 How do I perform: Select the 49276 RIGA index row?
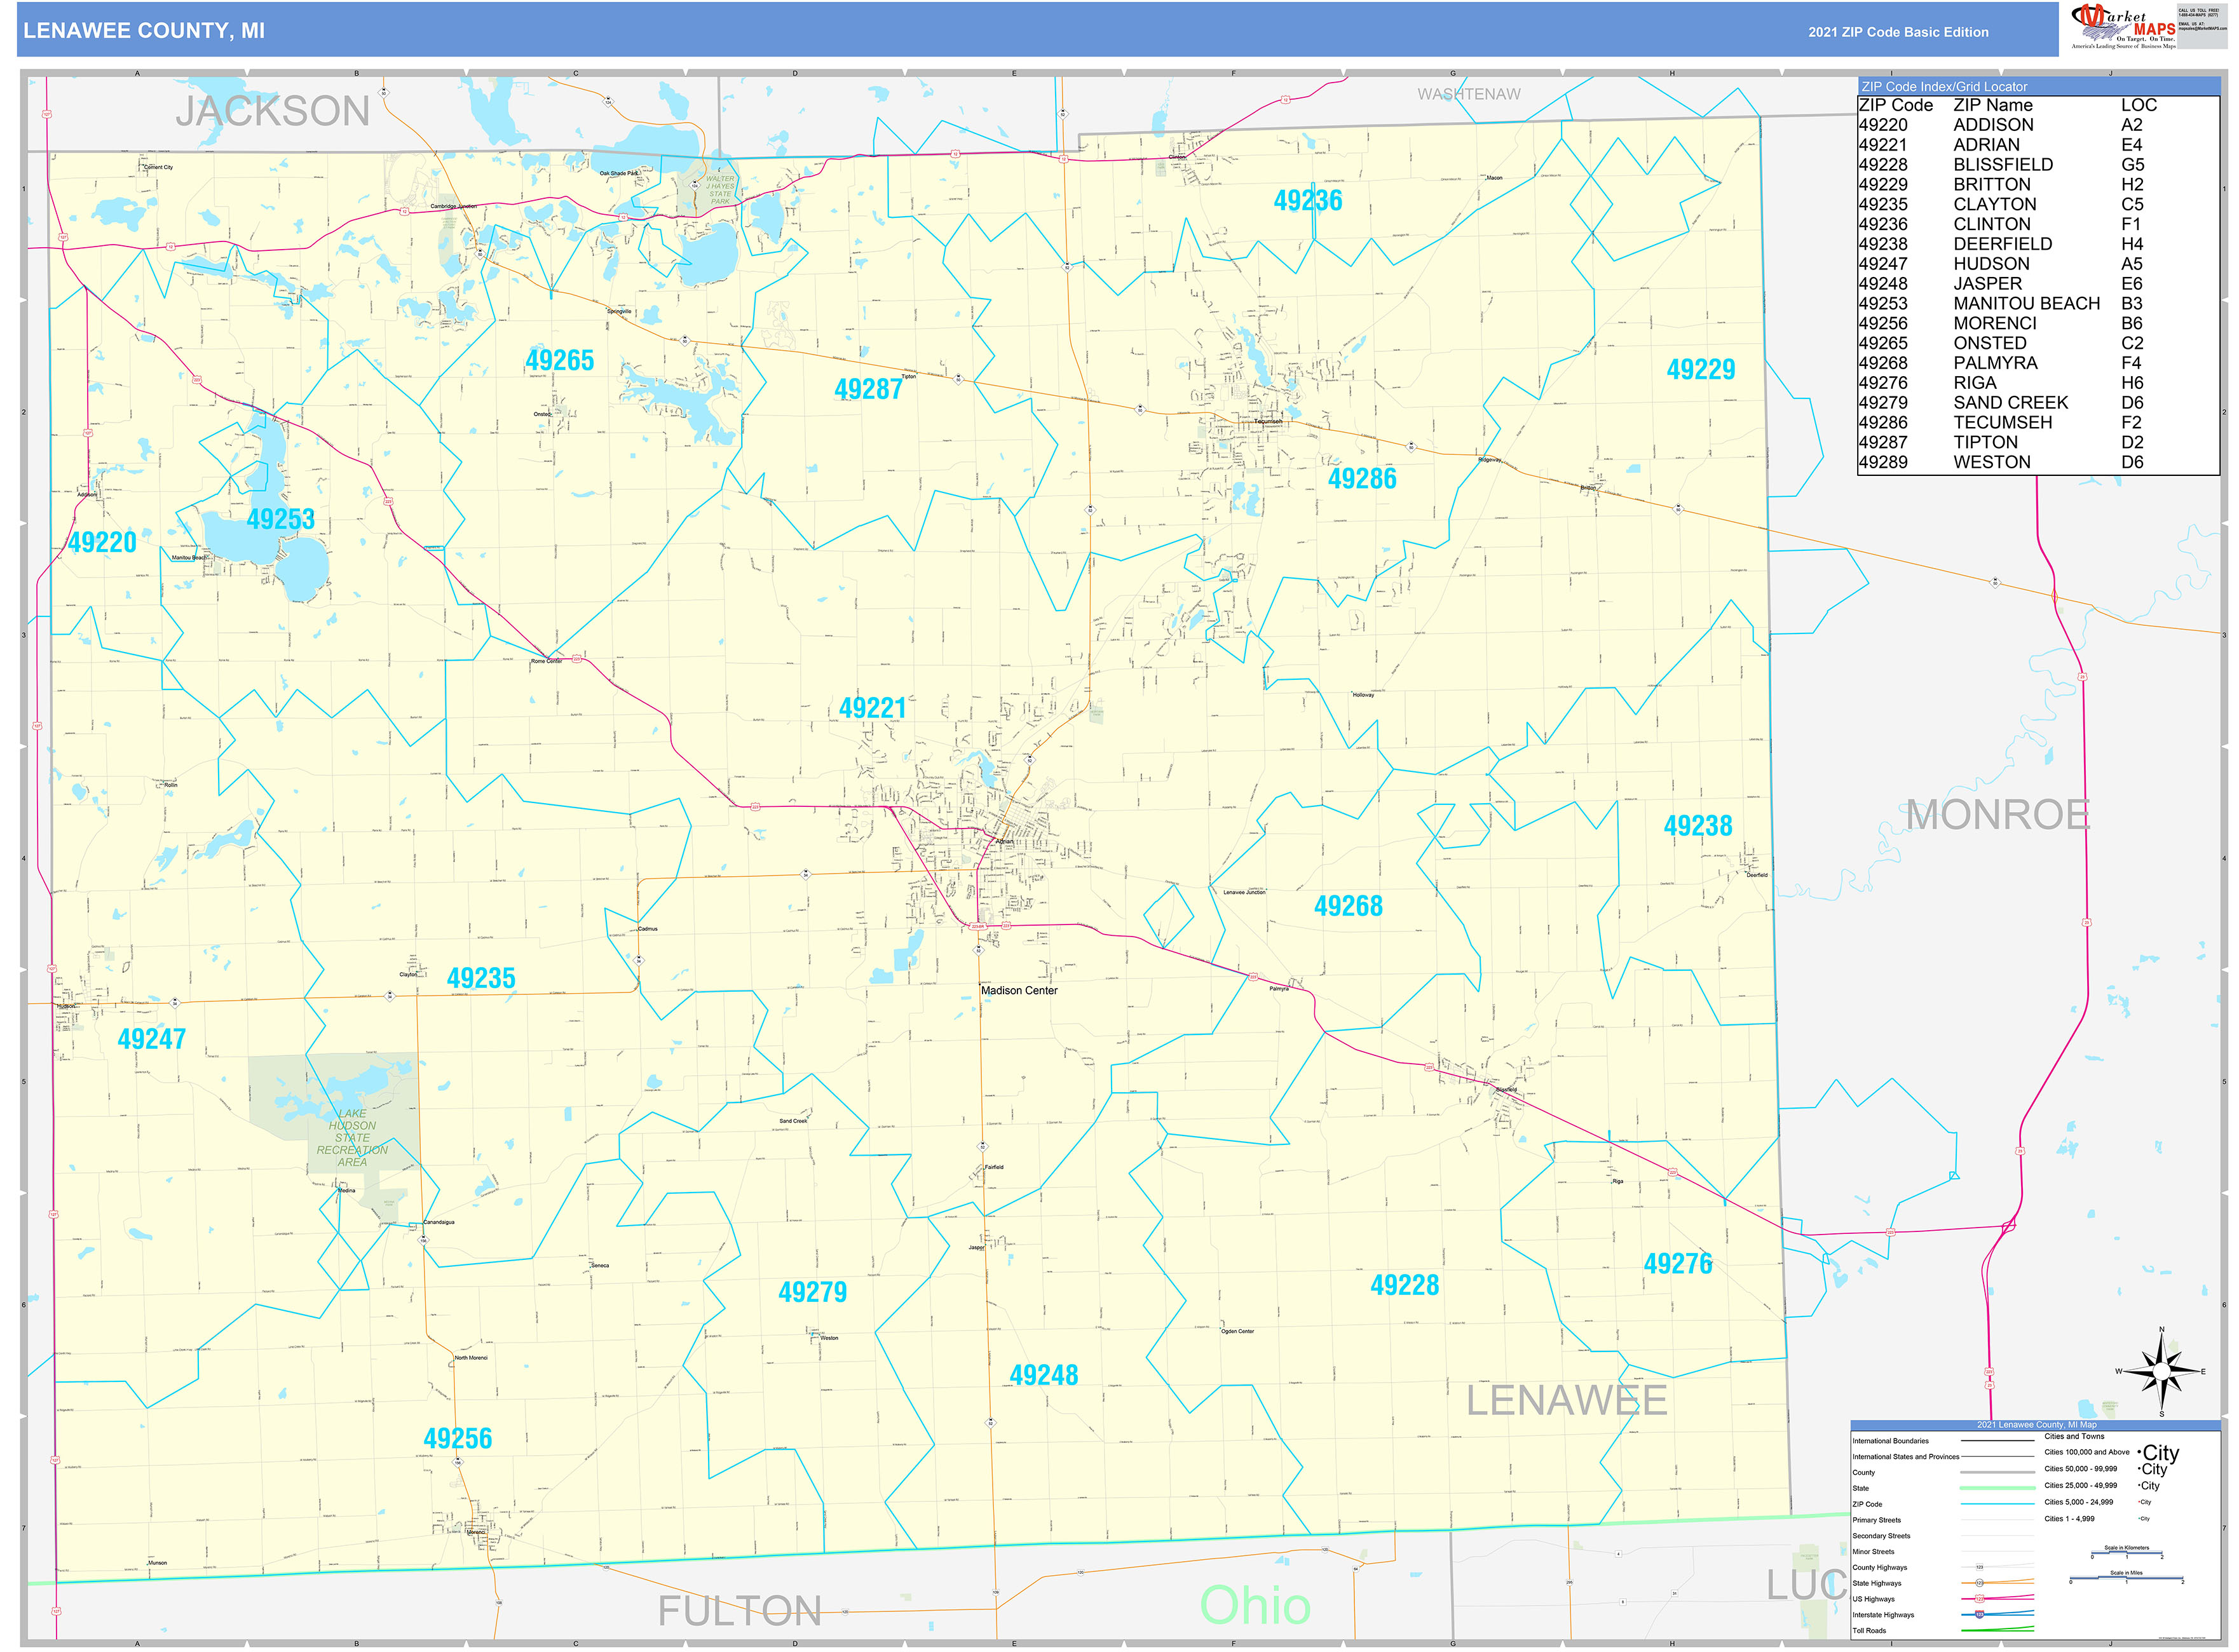(2000, 384)
